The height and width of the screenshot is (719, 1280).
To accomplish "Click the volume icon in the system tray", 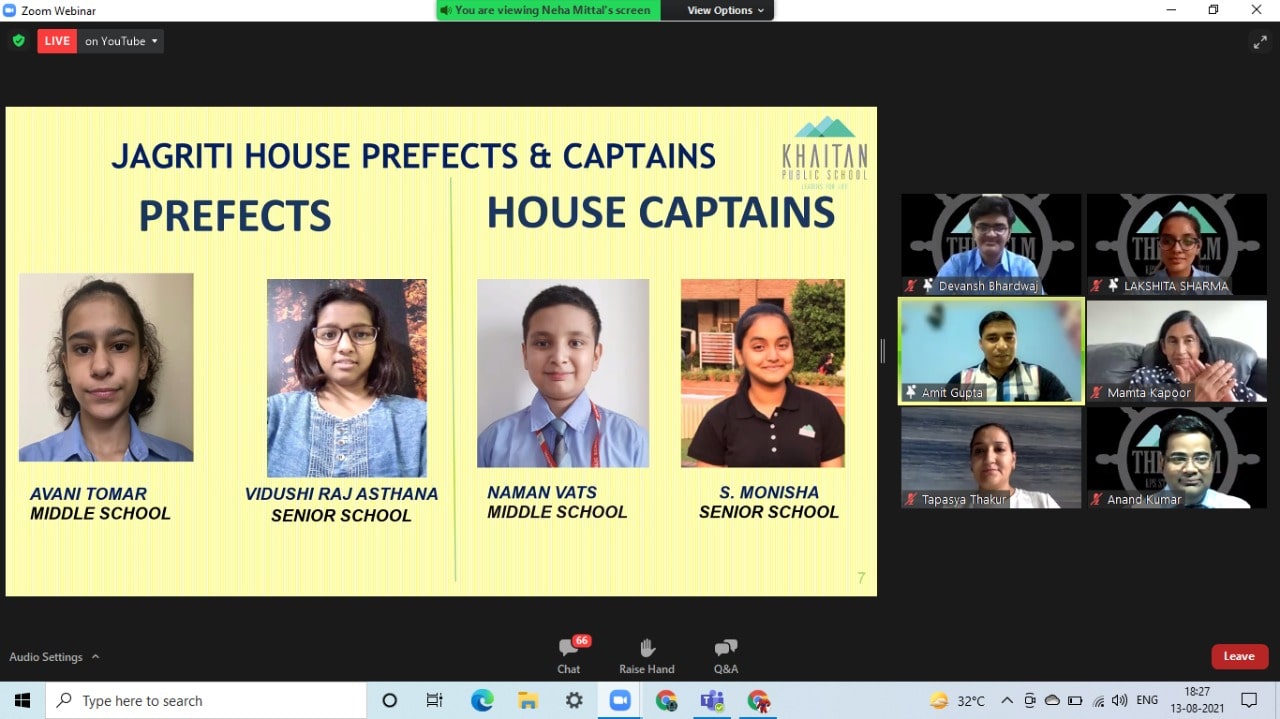I will click(x=1119, y=701).
